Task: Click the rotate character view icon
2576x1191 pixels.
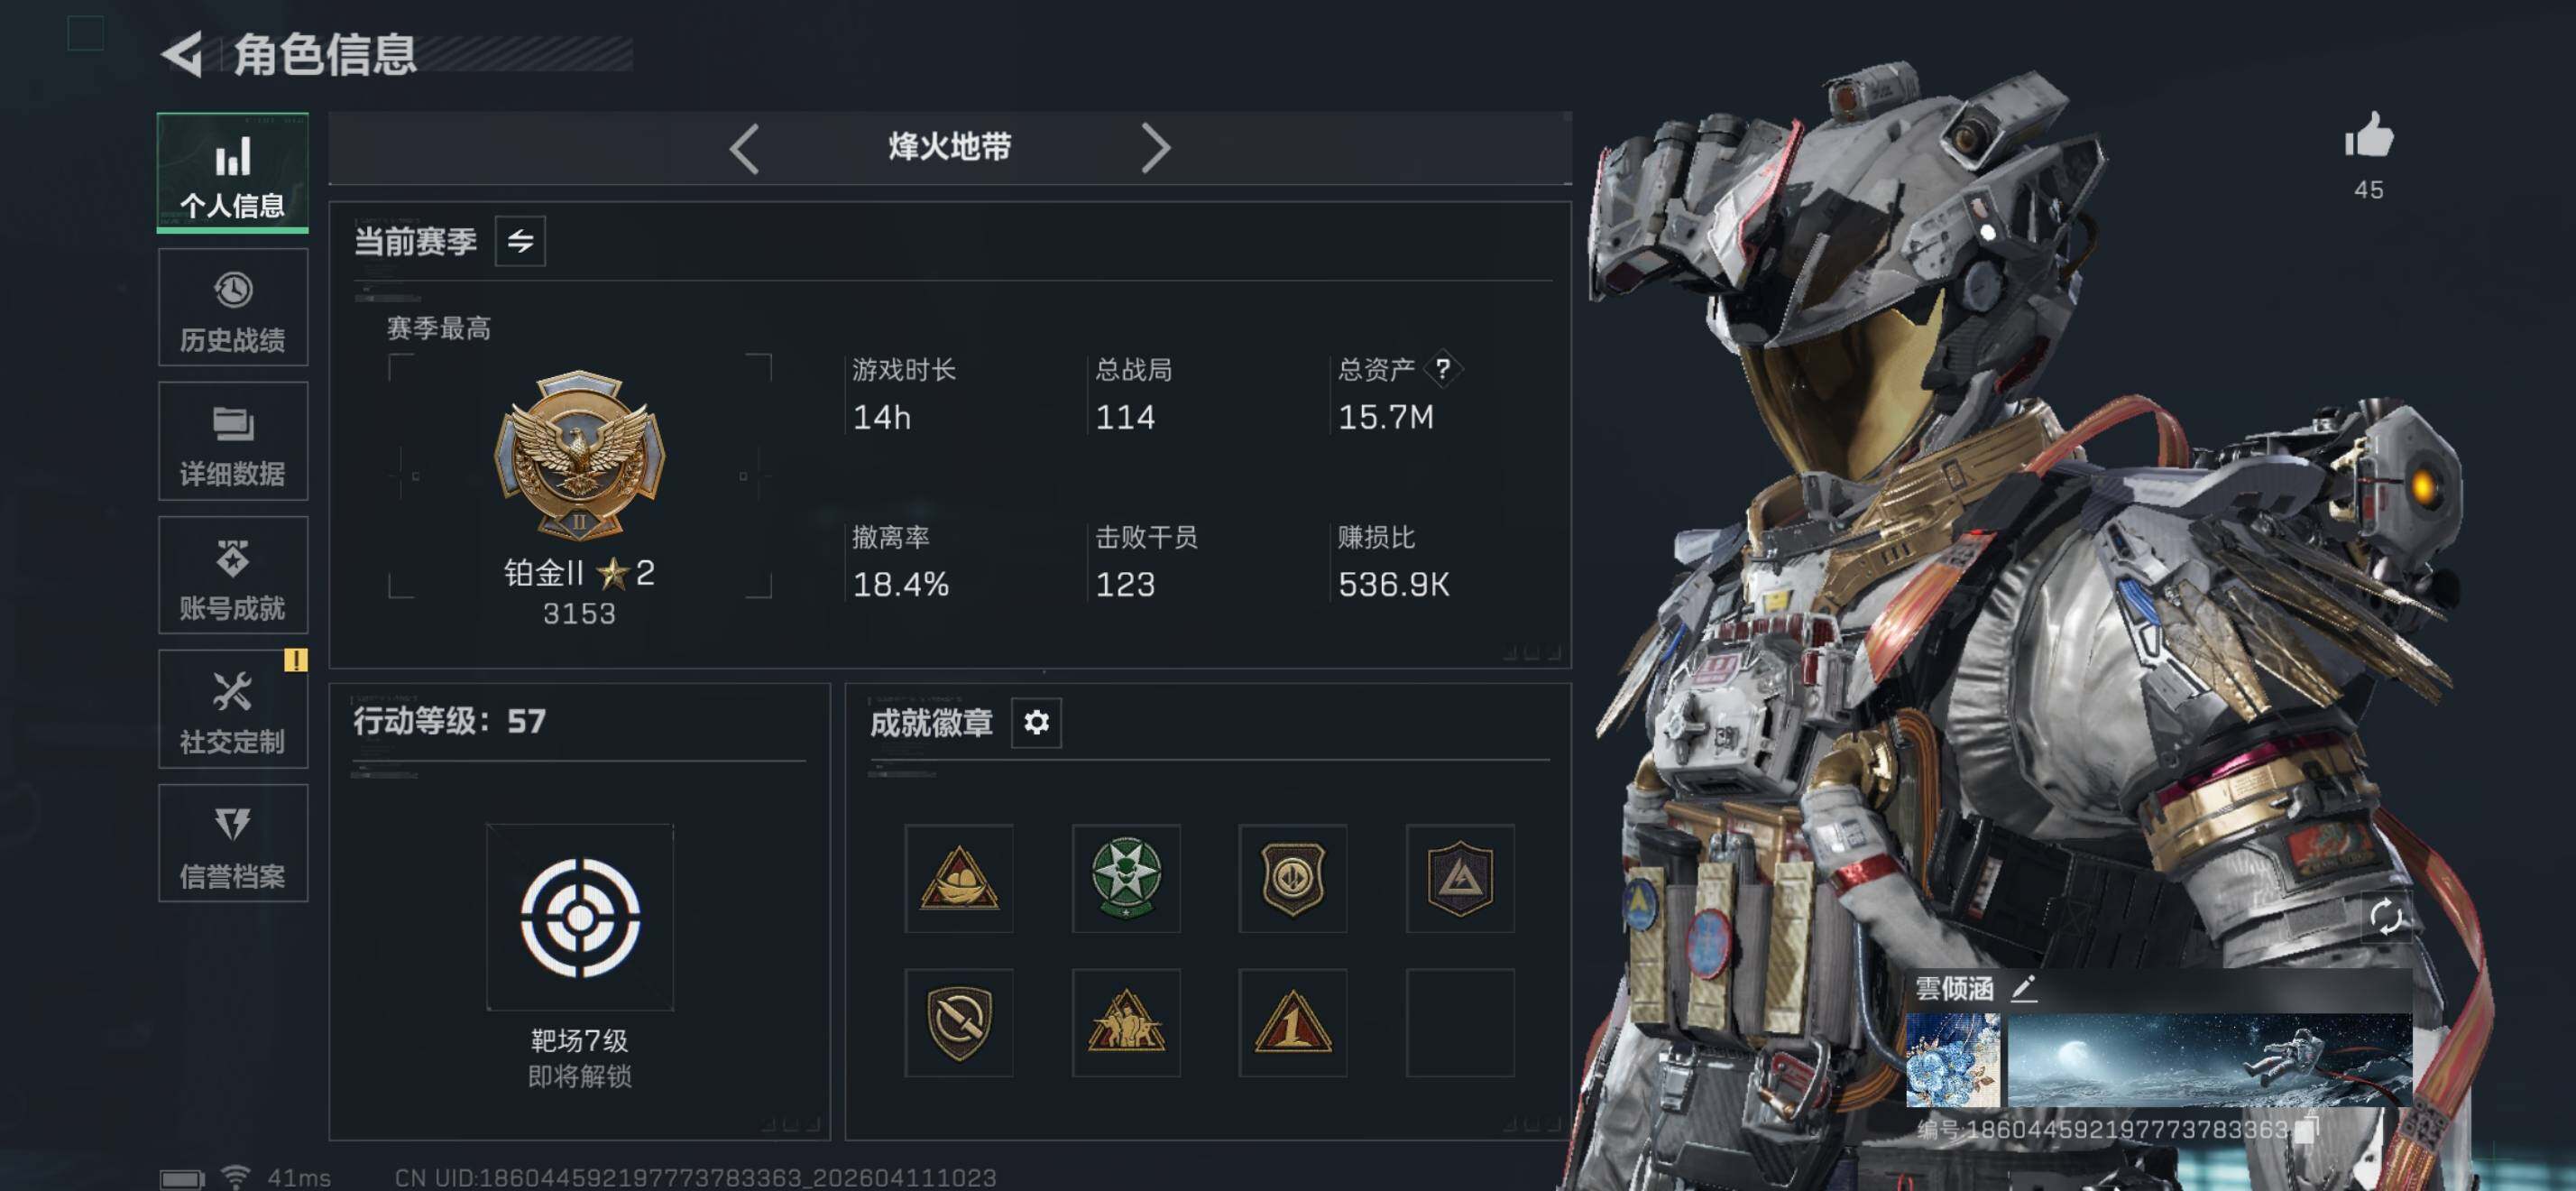Action: click(x=2385, y=916)
